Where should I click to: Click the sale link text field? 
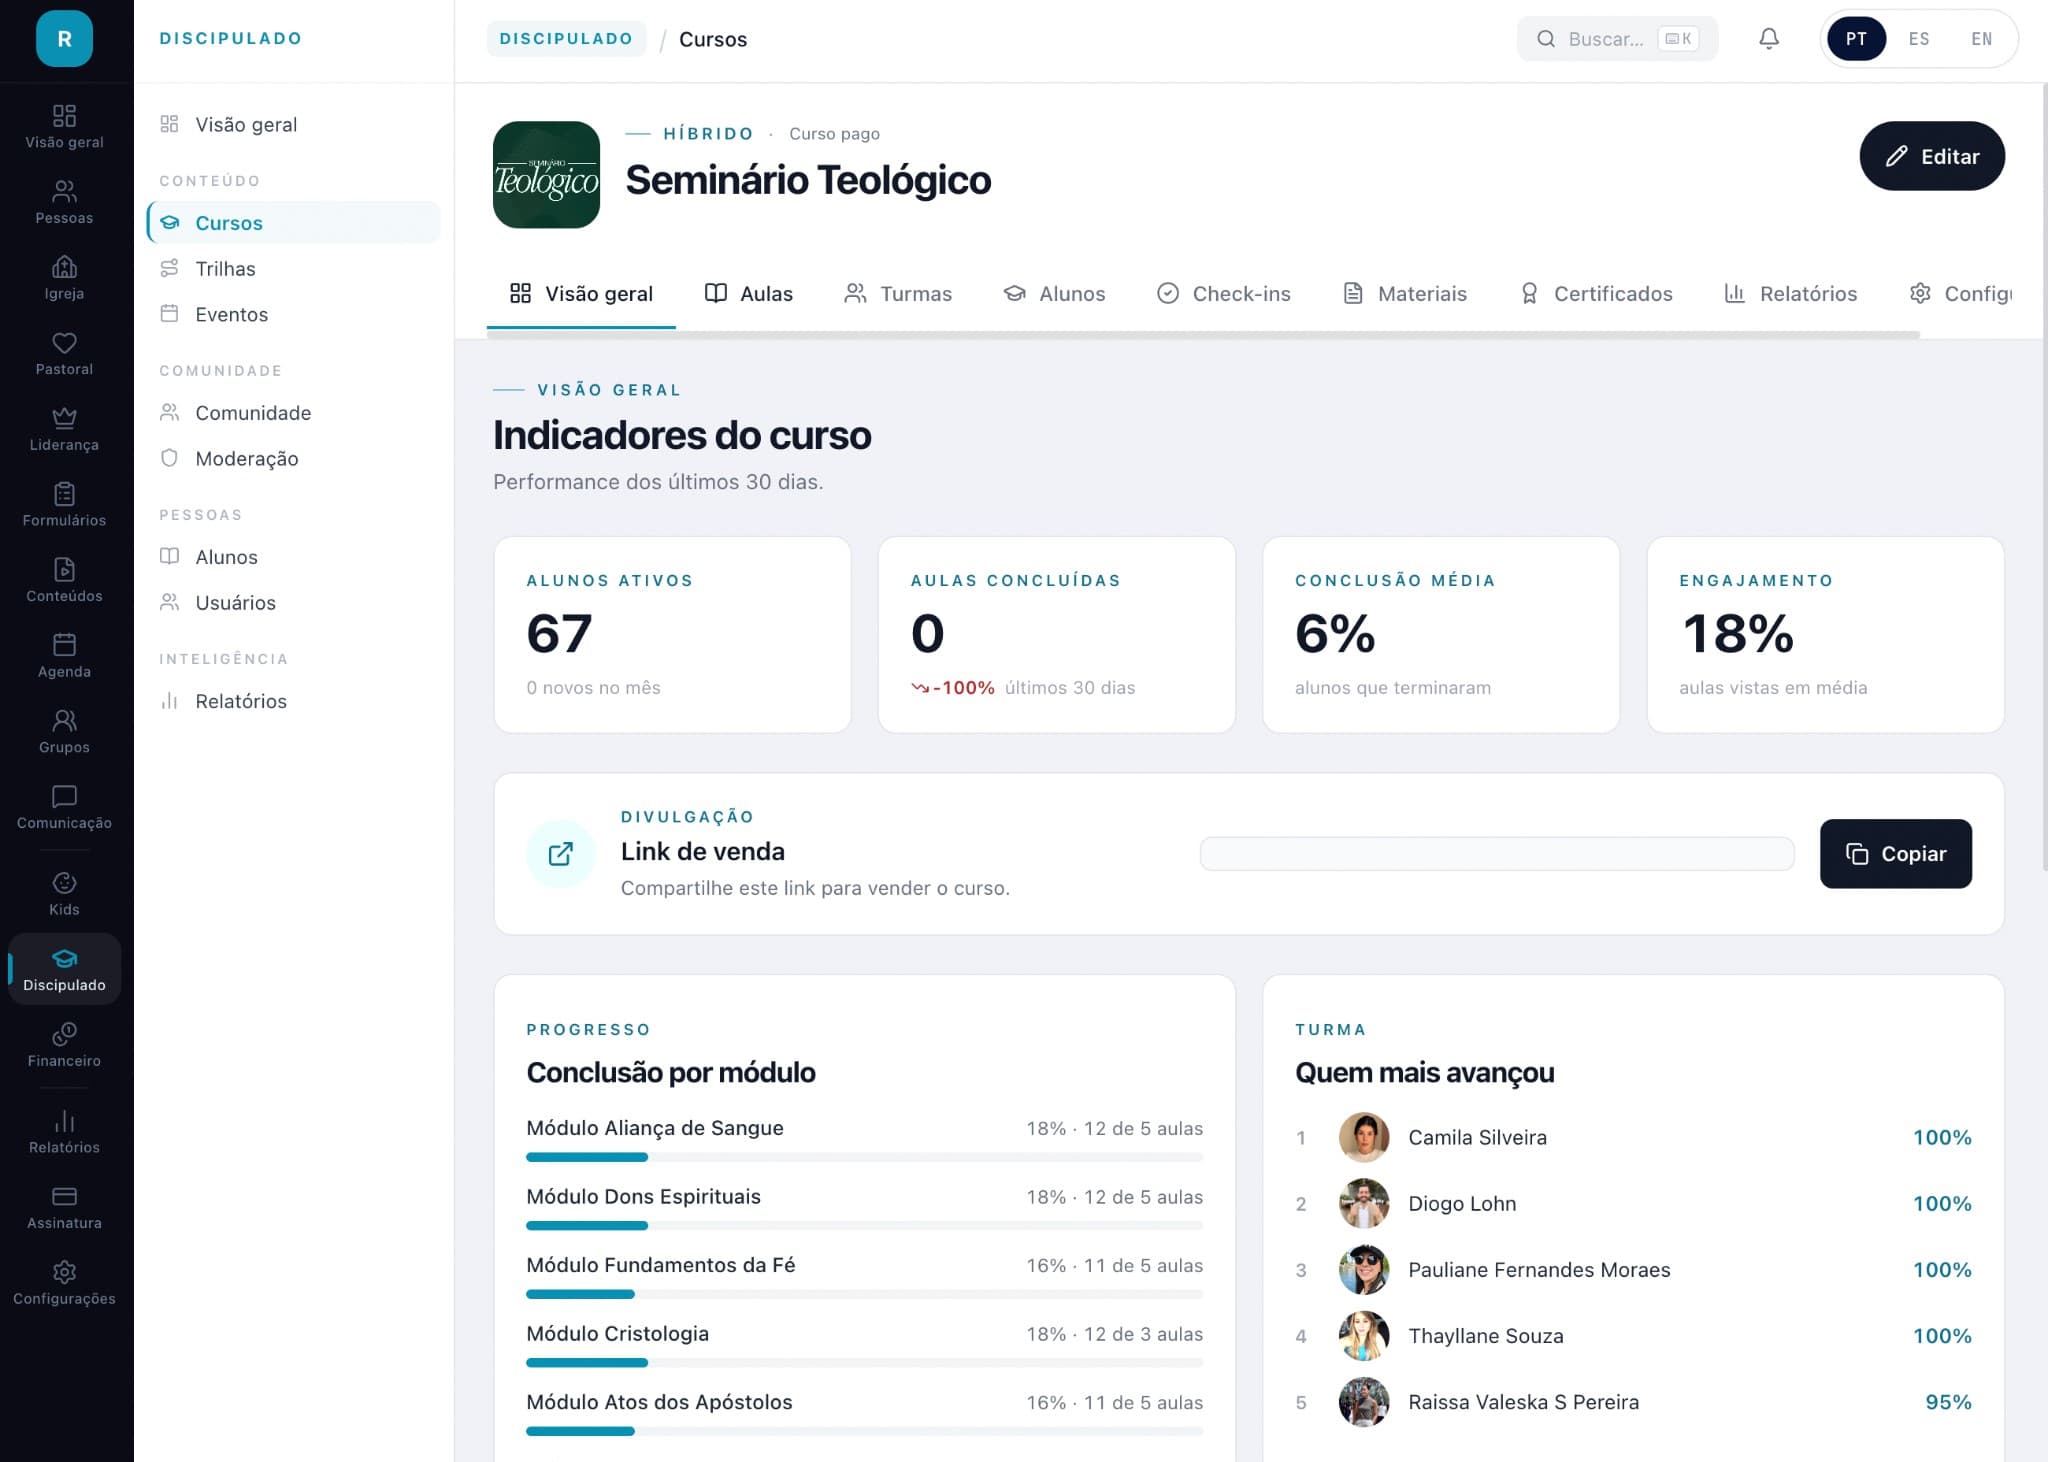(1496, 853)
